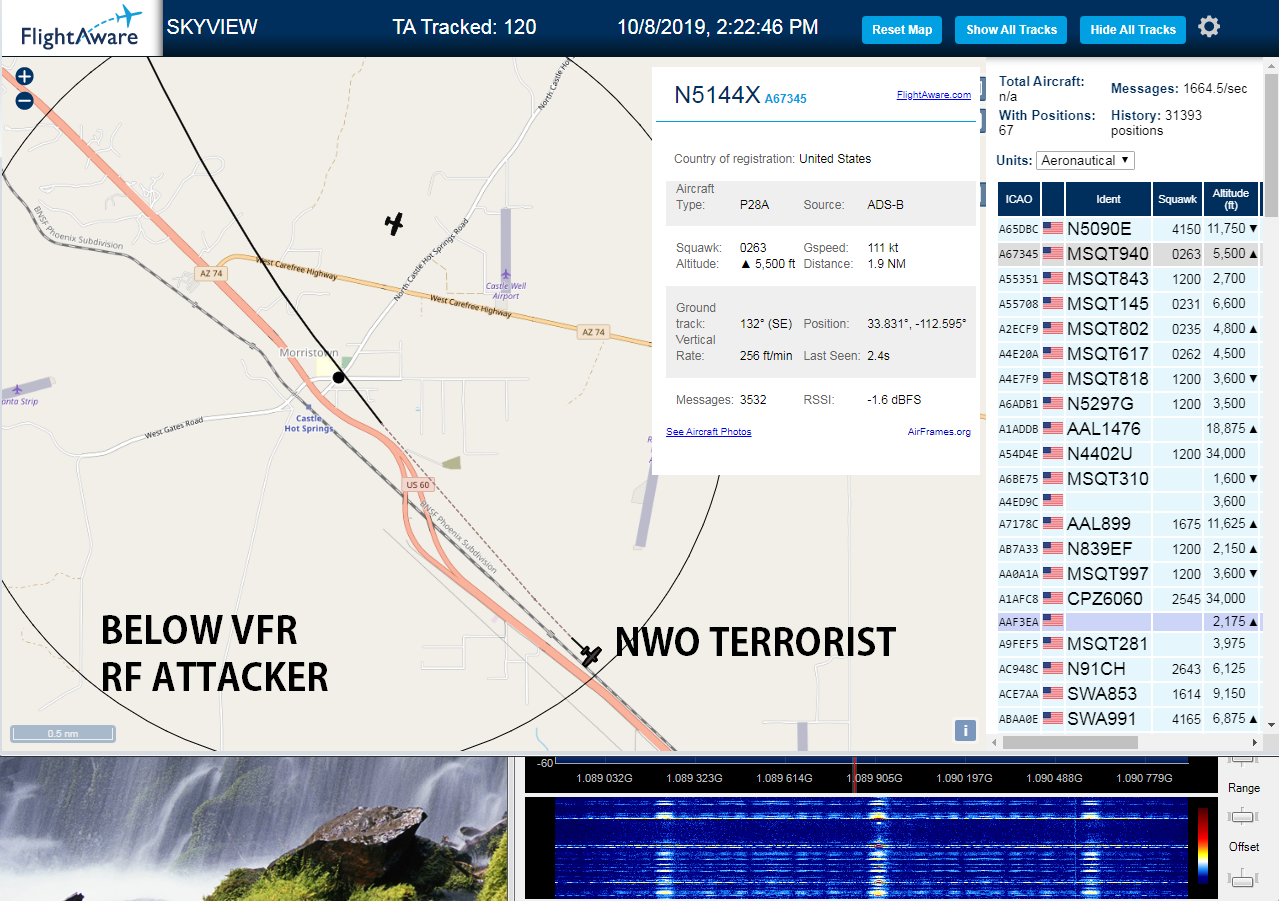Click the Castle Well Airport marker
1279x901 pixels.
click(x=505, y=275)
